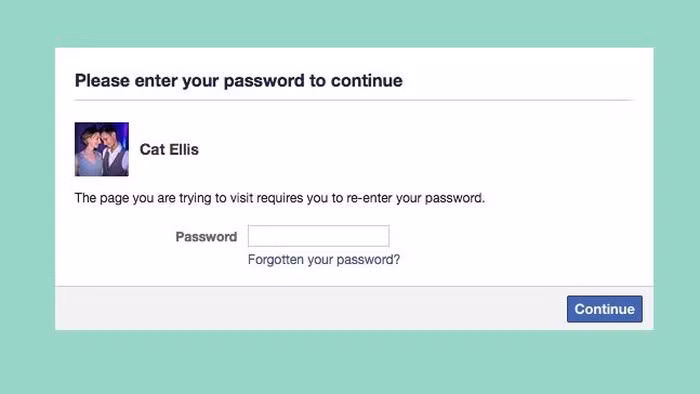Click the word 'Ellis' in the name

click(x=184, y=149)
